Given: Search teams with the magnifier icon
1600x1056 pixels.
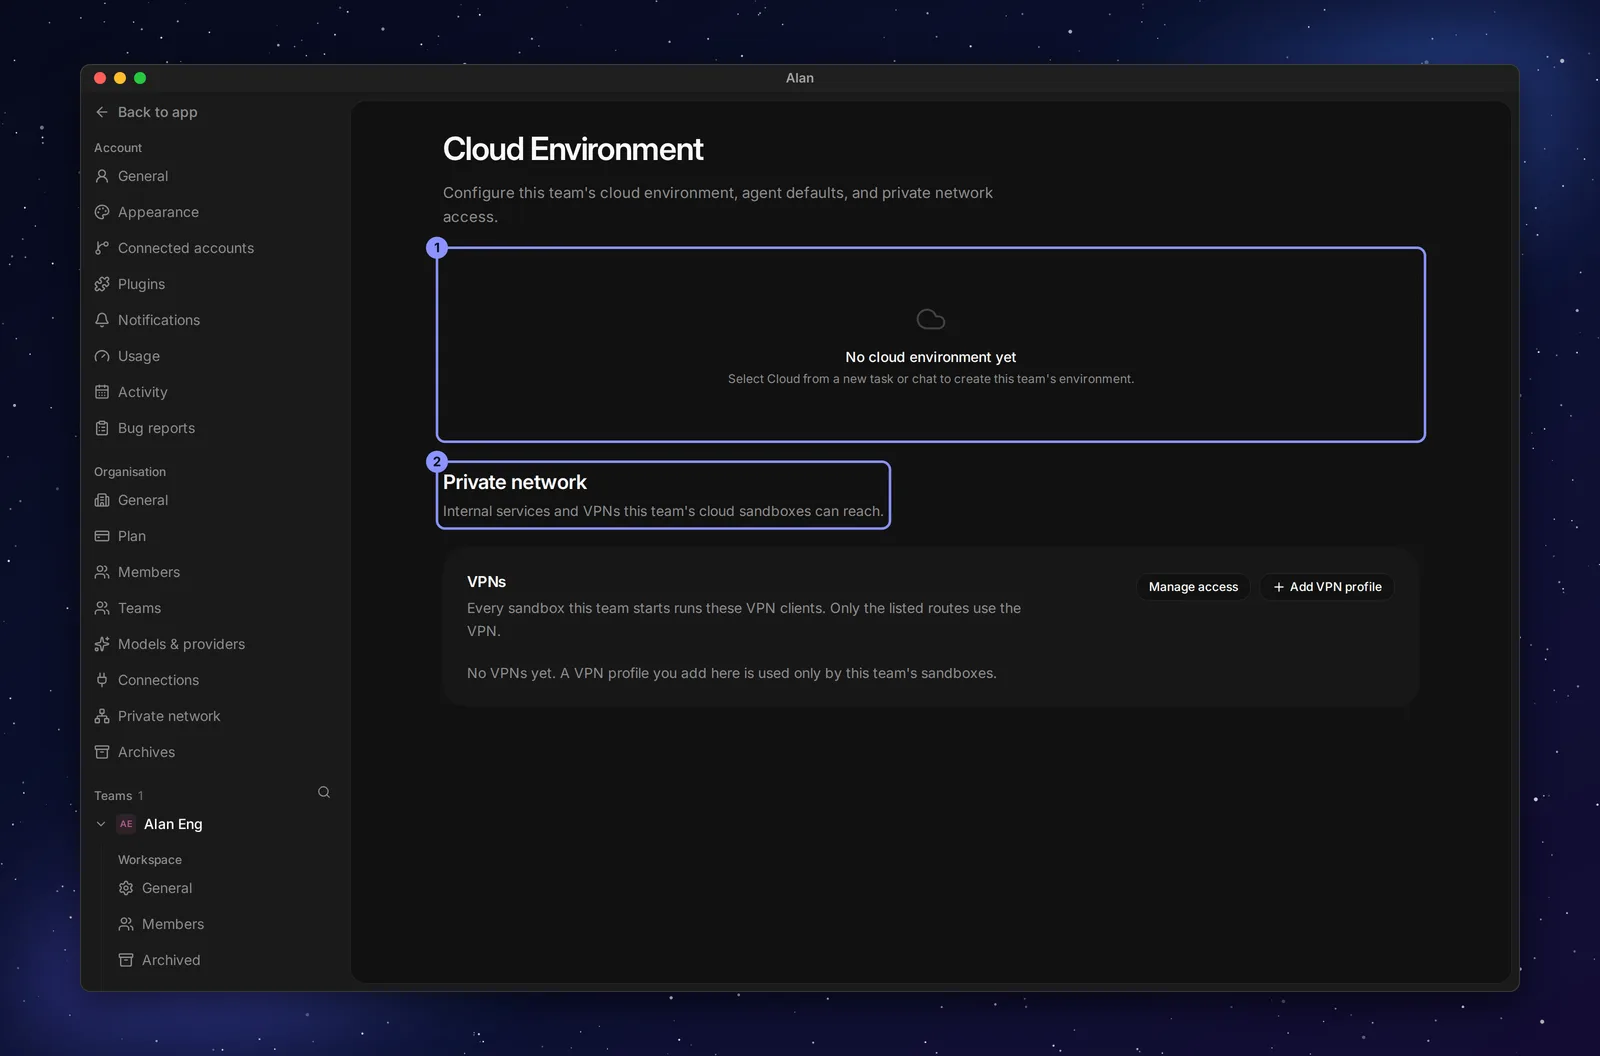Looking at the screenshot, I should pyautogui.click(x=324, y=792).
